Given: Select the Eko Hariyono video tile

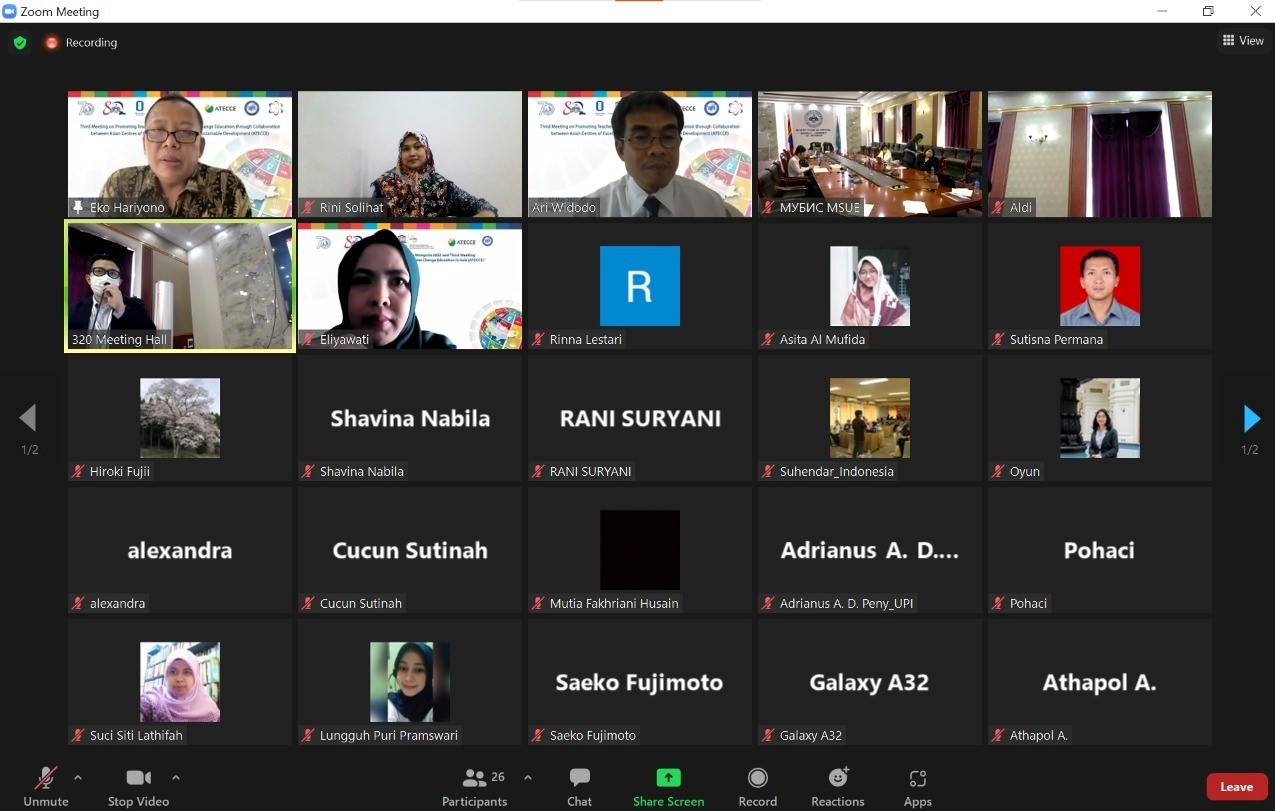Looking at the screenshot, I should coord(180,154).
